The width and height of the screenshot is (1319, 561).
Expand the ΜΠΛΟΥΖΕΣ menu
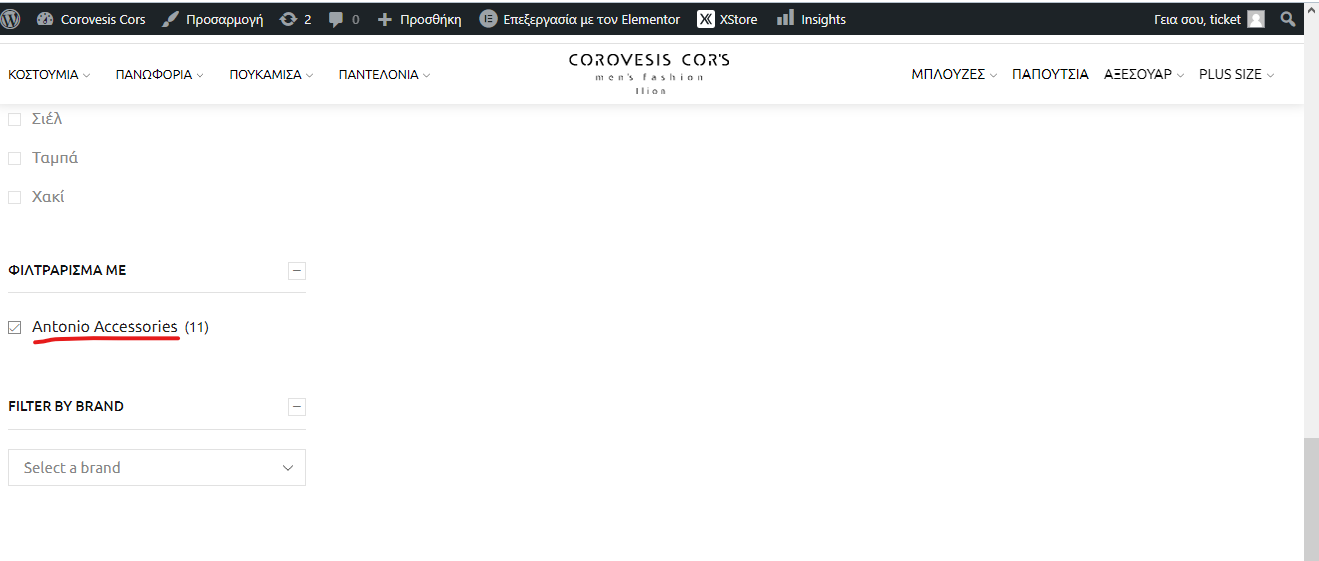pos(954,74)
